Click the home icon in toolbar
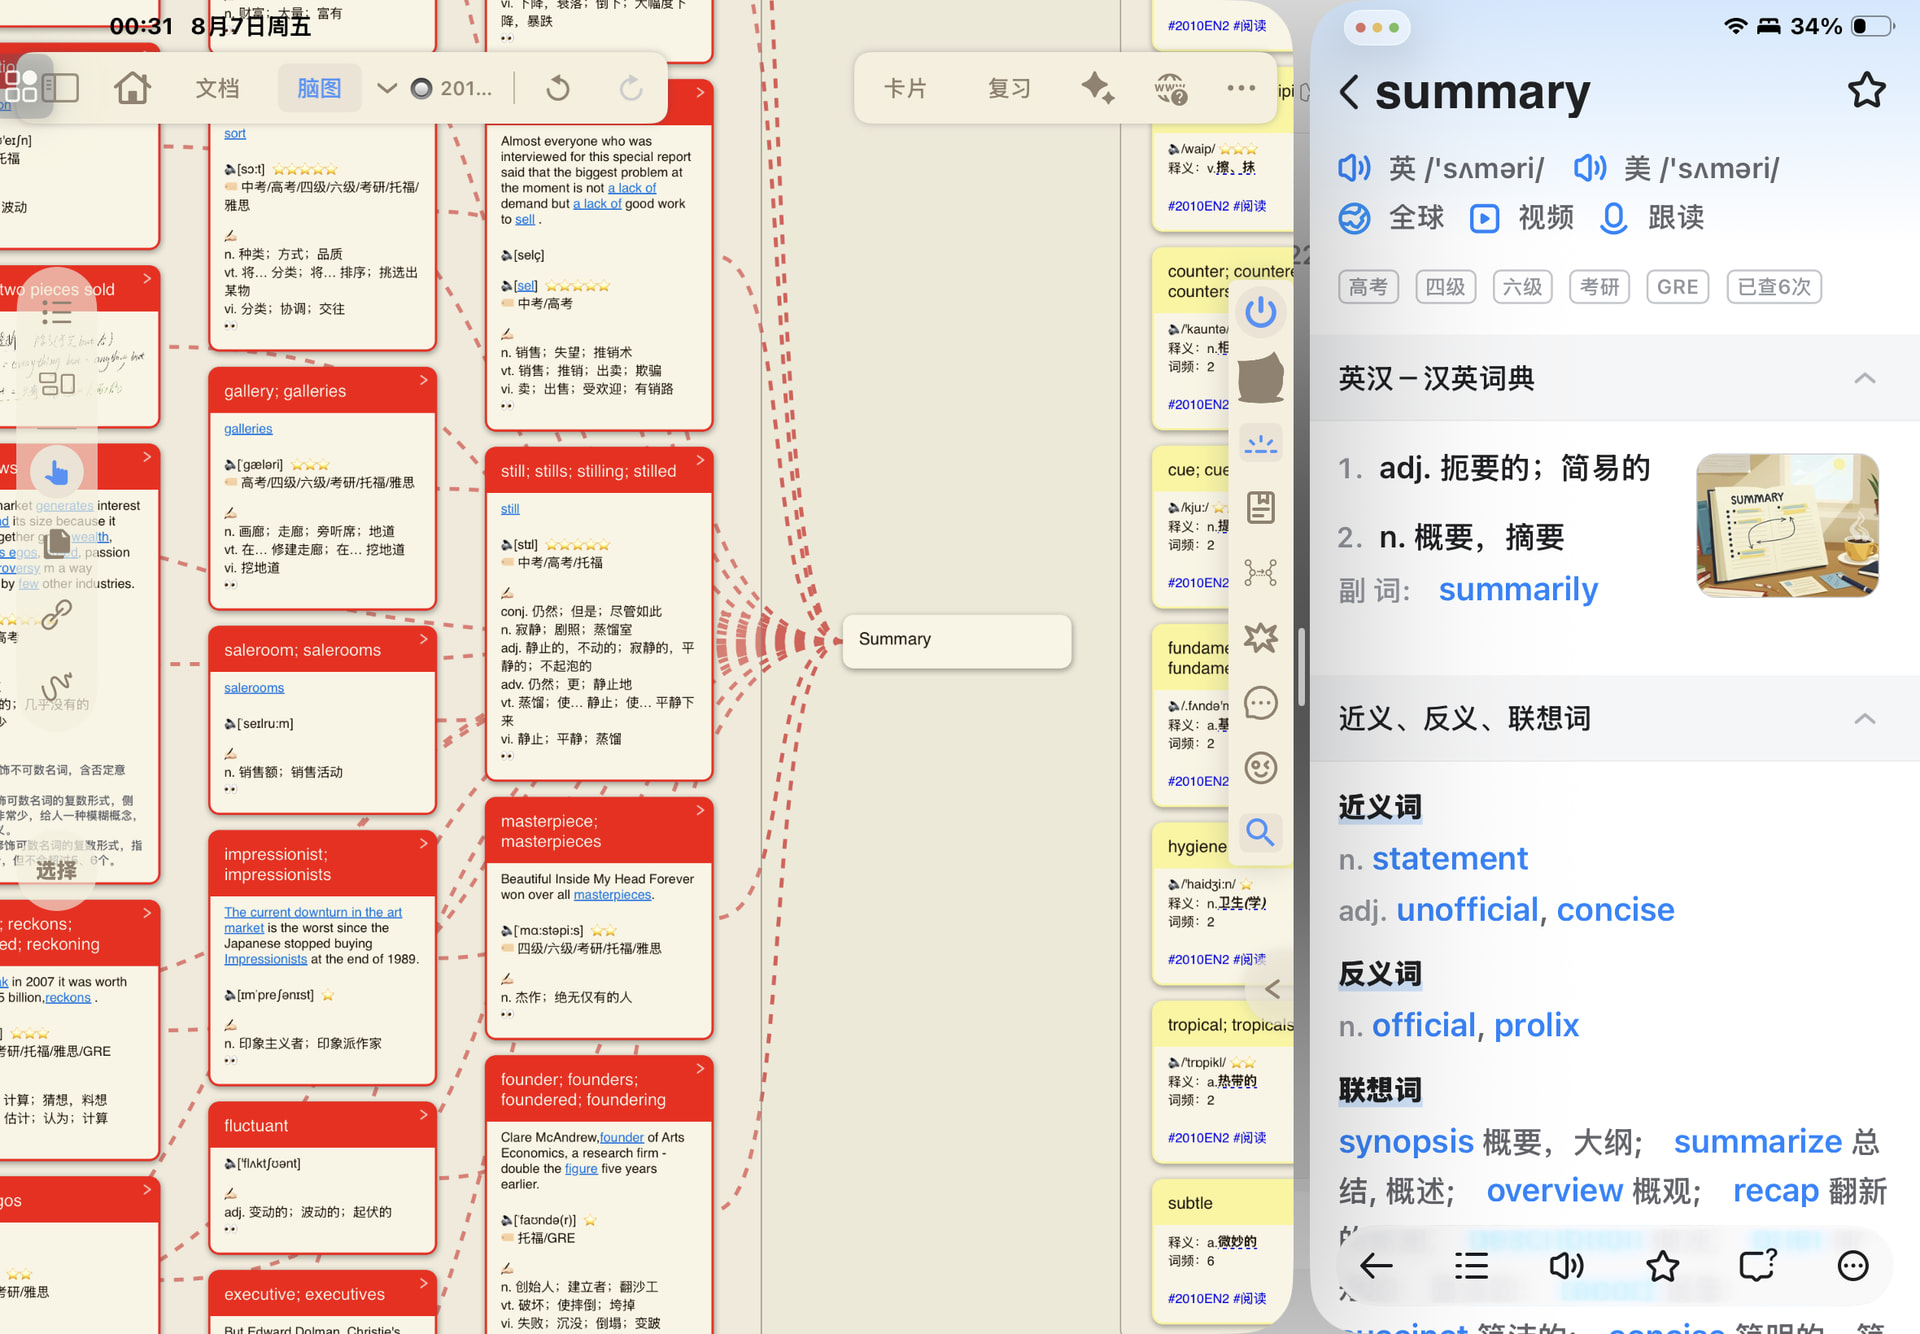Image resolution: width=1920 pixels, height=1334 pixels. click(132, 88)
